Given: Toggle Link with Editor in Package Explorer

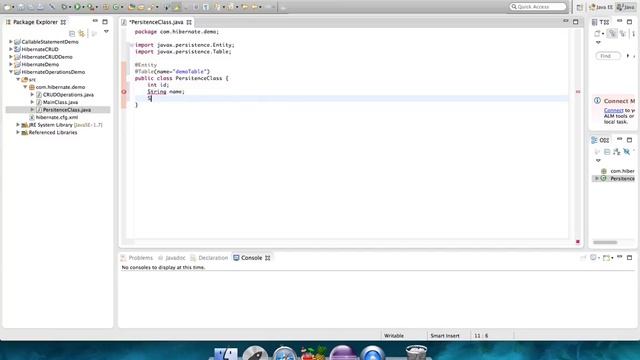Looking at the screenshot, I should point(82,33).
